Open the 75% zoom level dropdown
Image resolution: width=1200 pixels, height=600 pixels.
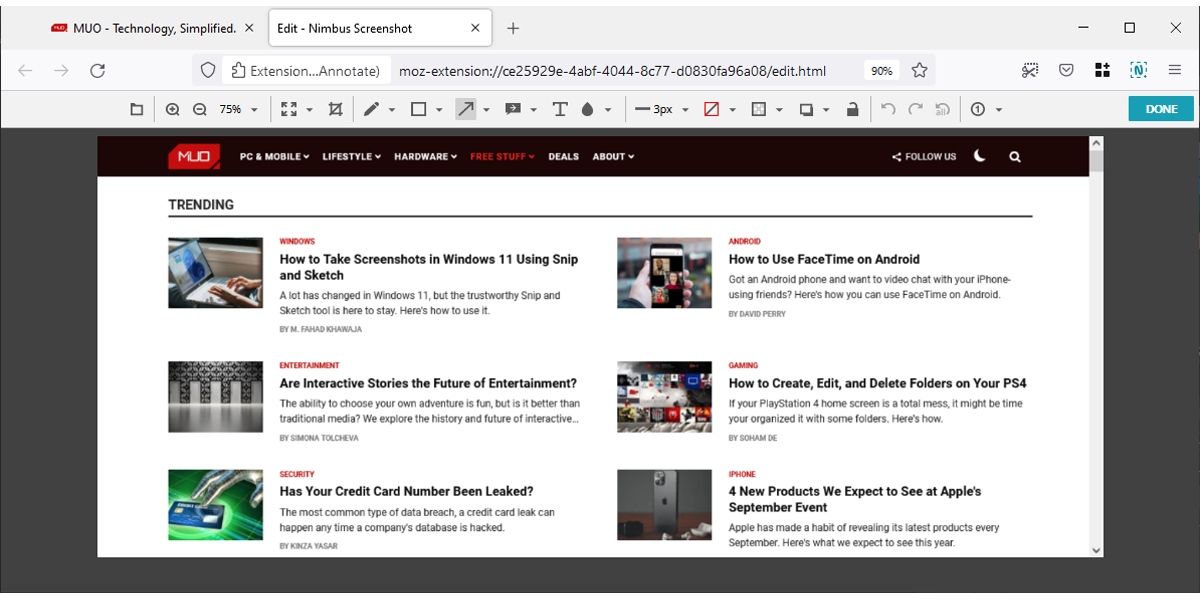pyautogui.click(x=241, y=109)
